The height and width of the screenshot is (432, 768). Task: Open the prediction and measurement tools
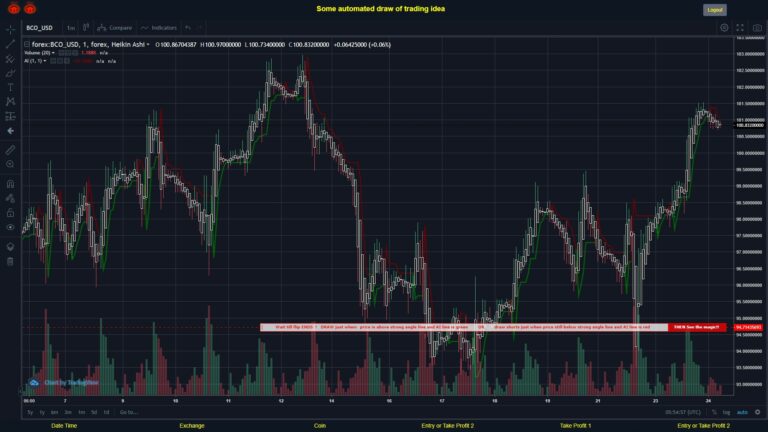[10, 117]
